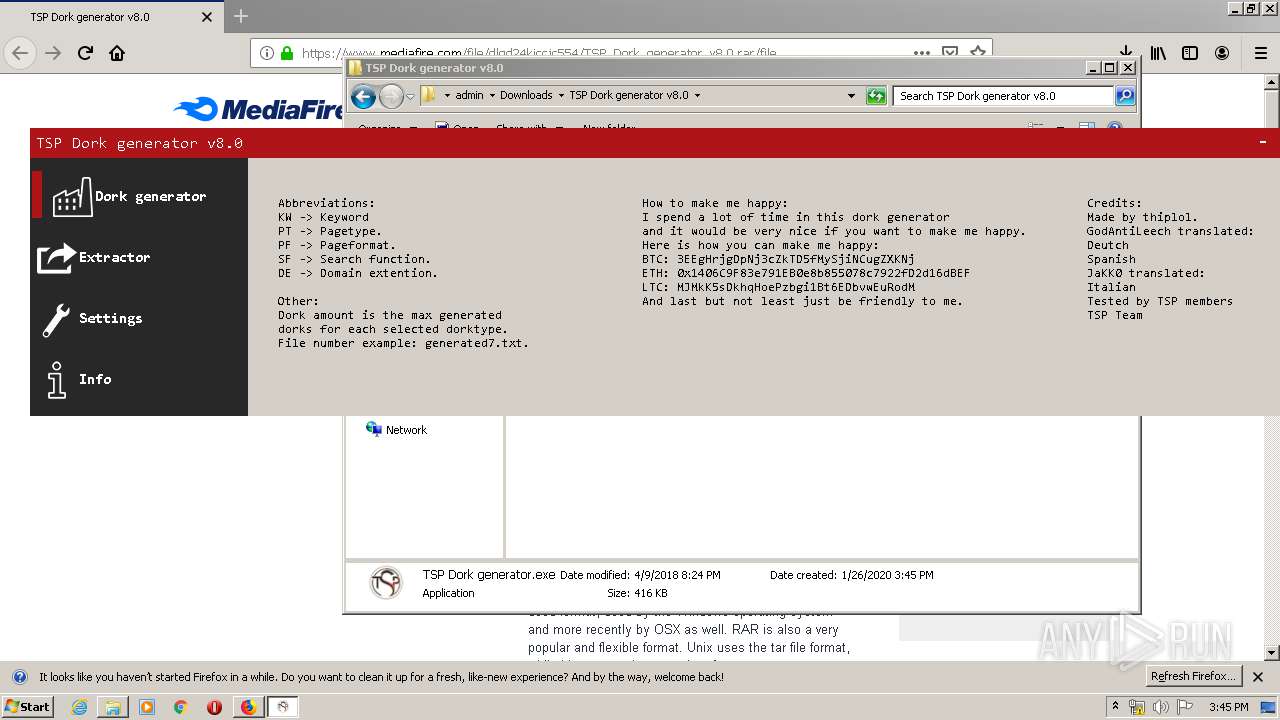This screenshot has width=1280, height=720.
Task: Close the TSP Dork generator v8.0 browser tab
Action: pos(207,17)
